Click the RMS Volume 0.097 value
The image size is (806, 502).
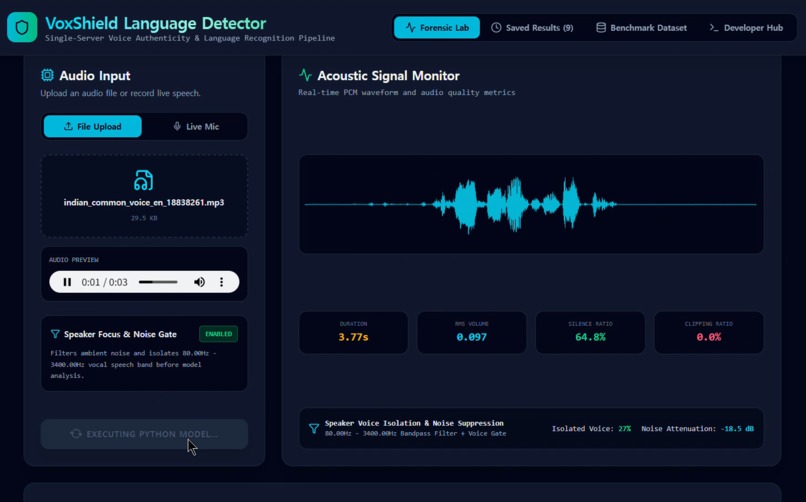coord(471,338)
